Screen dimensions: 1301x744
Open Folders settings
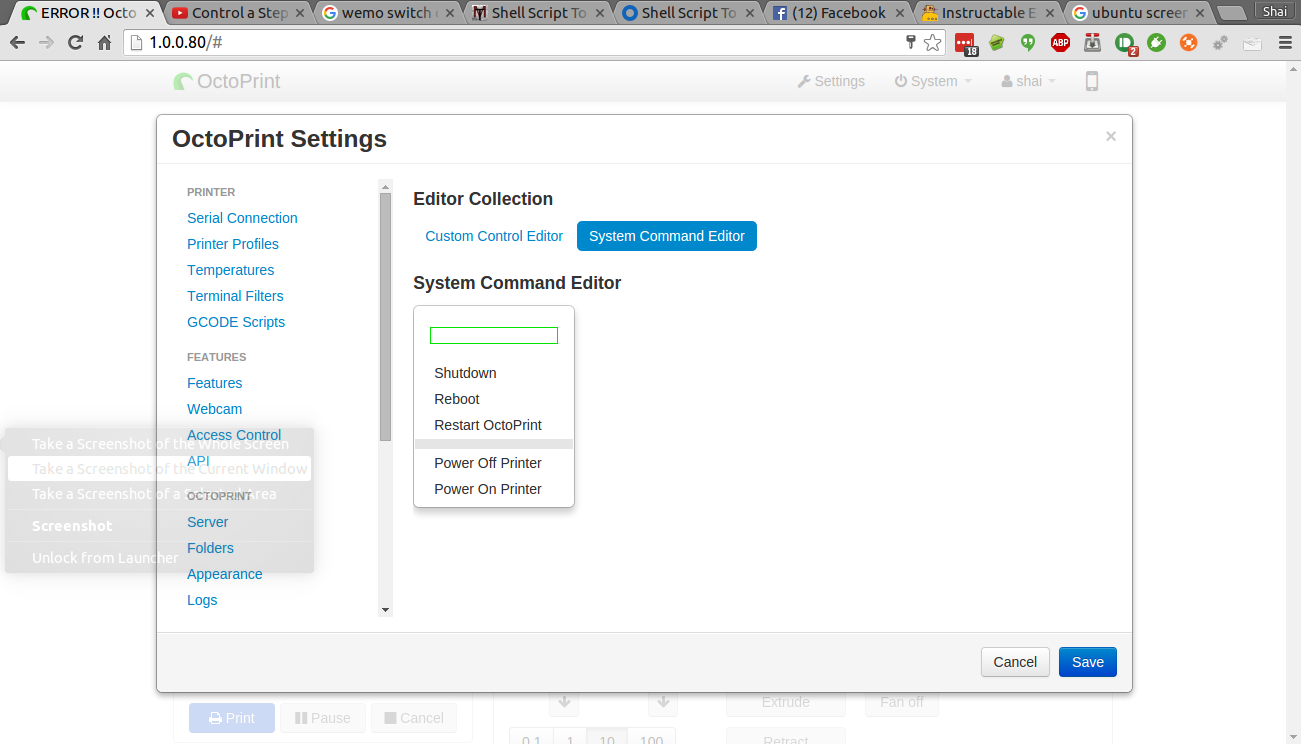[x=210, y=548]
